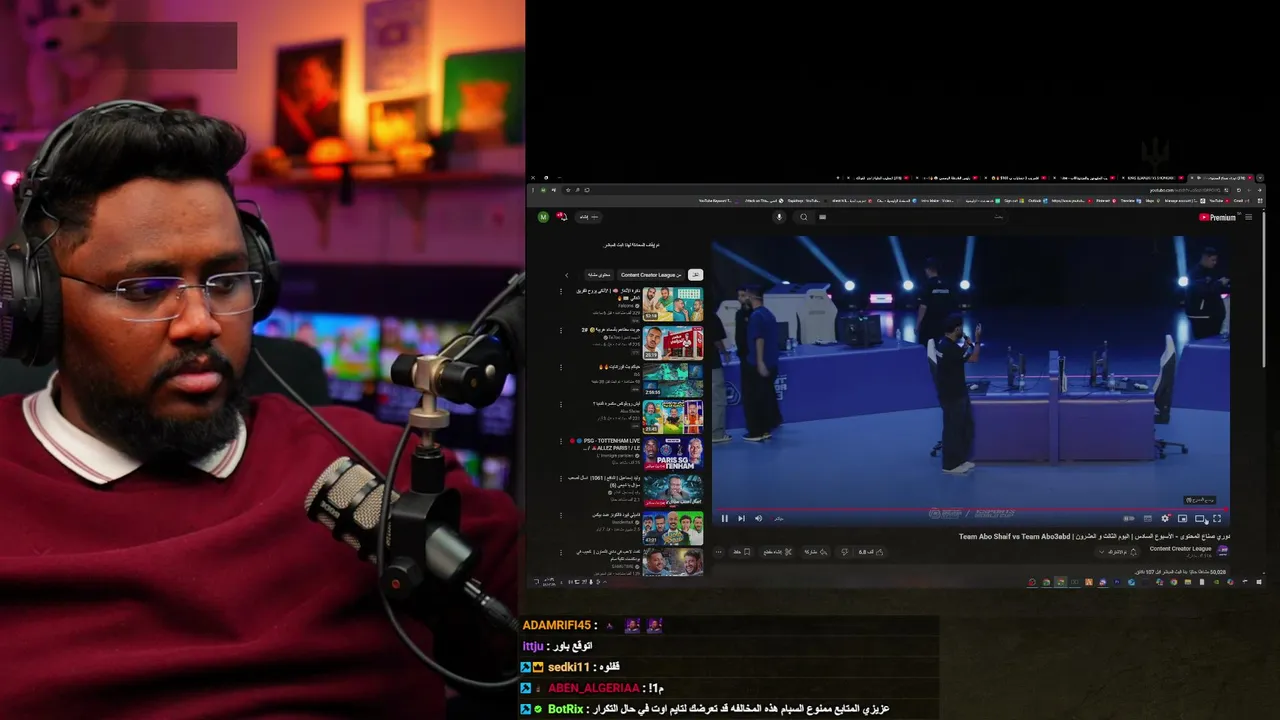Image resolution: width=1280 pixels, height=720 pixels.
Task: Click YouTube search magnifier button
Action: 804,217
